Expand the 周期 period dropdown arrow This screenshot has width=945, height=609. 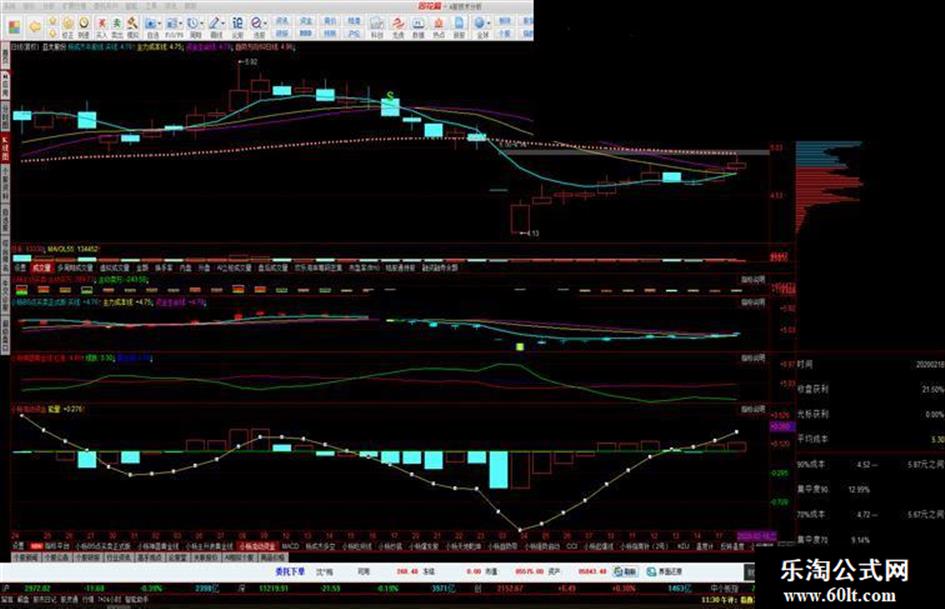(x=202, y=24)
